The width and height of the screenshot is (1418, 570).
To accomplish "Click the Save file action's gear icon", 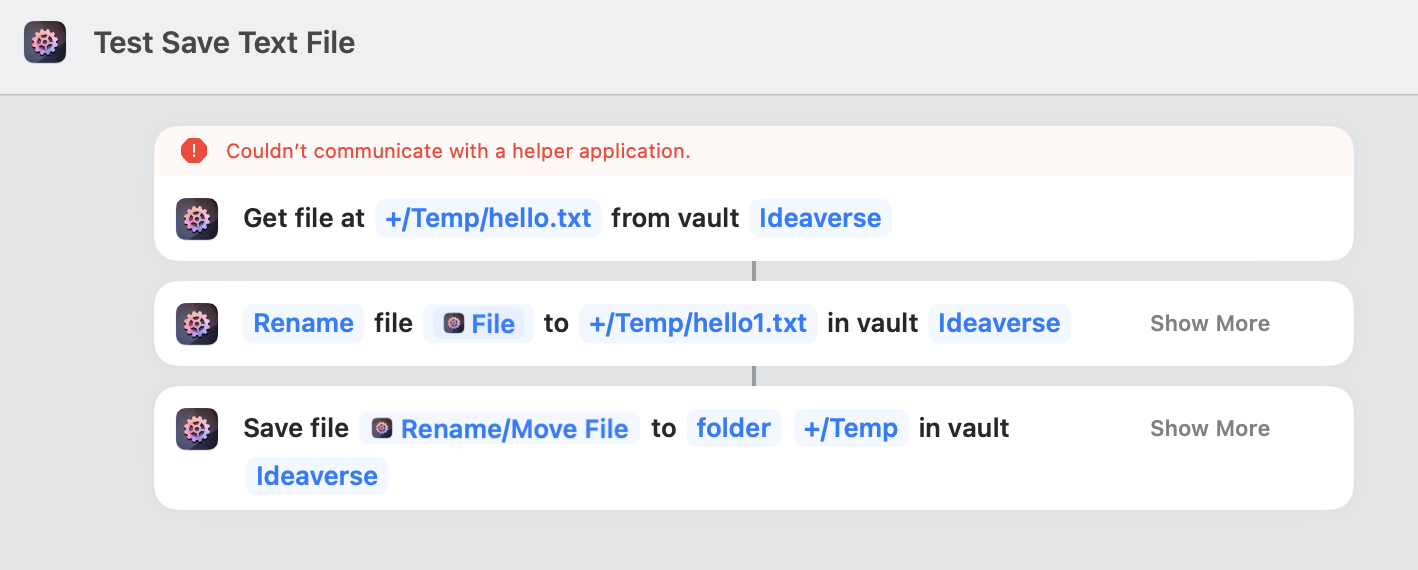I will (x=197, y=428).
